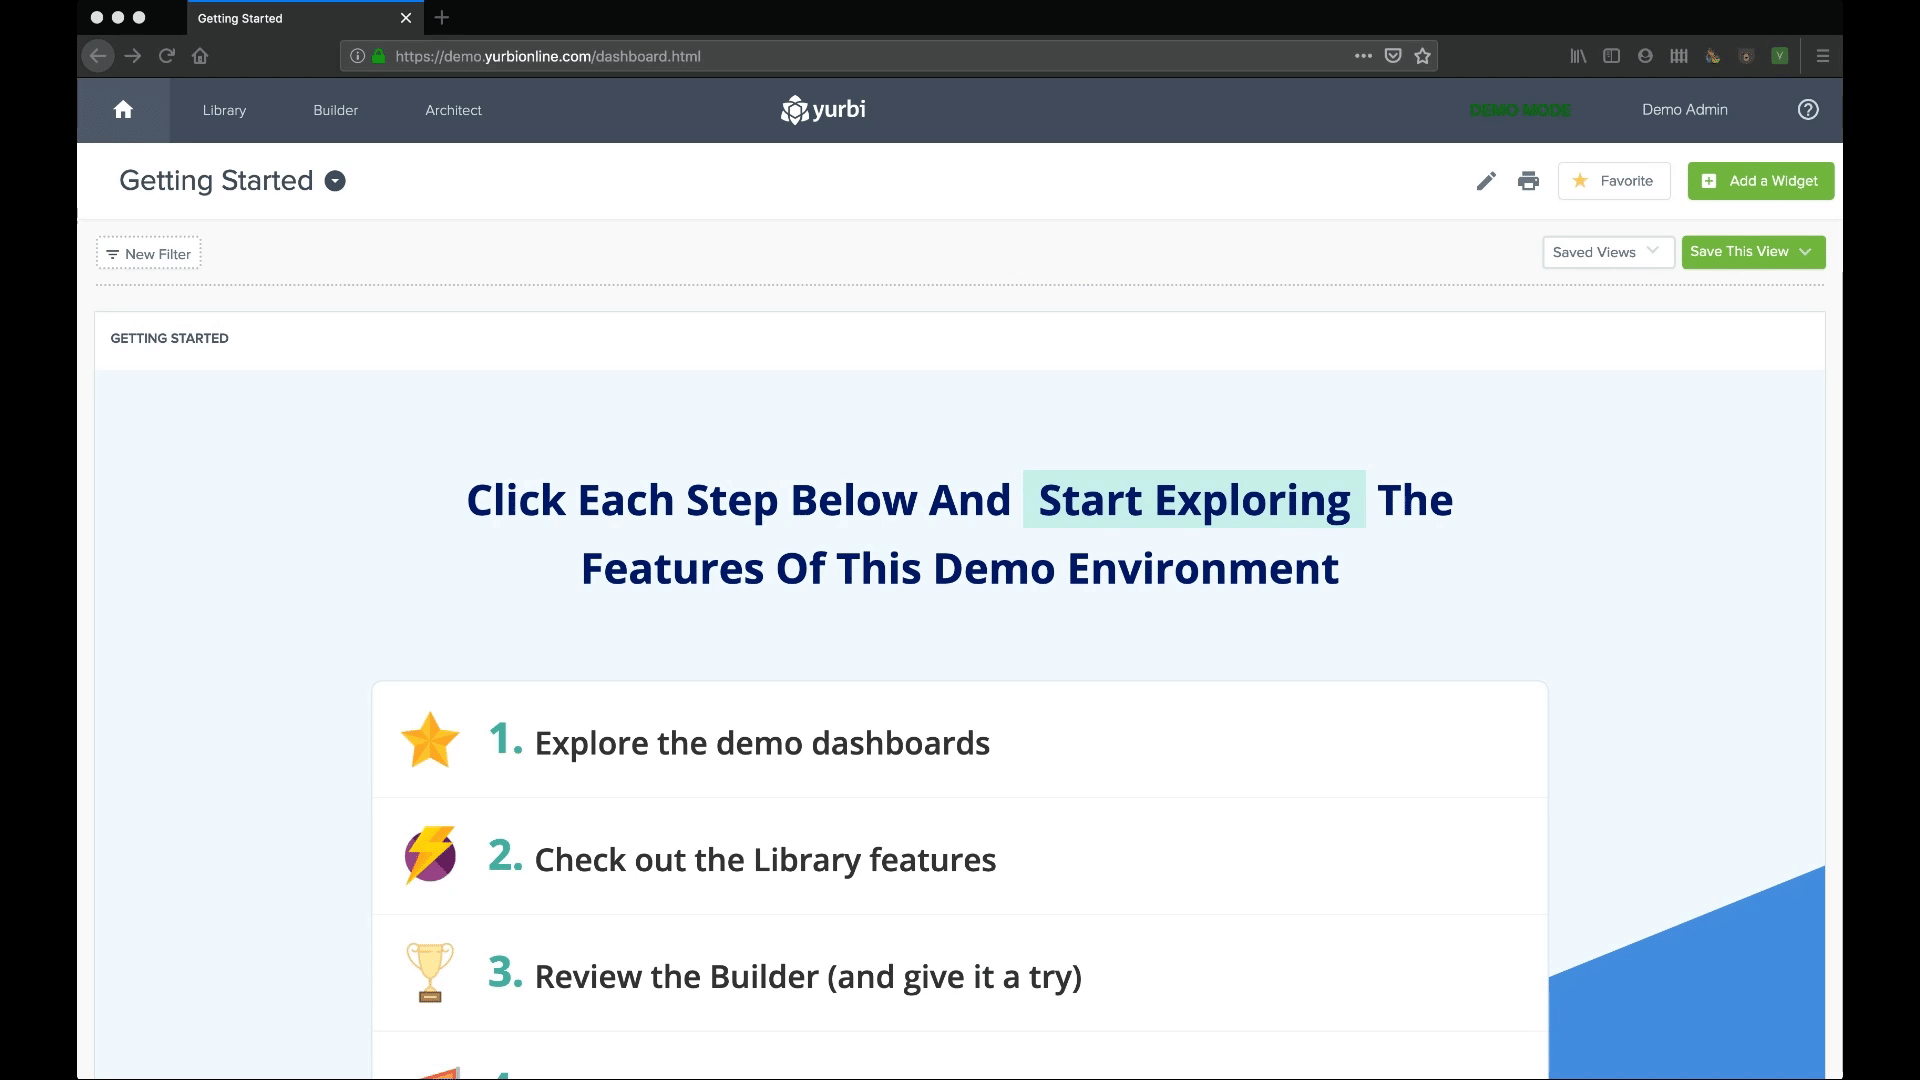This screenshot has height=1080, width=1920.
Task: Click the gold star step icon
Action: [x=430, y=741]
